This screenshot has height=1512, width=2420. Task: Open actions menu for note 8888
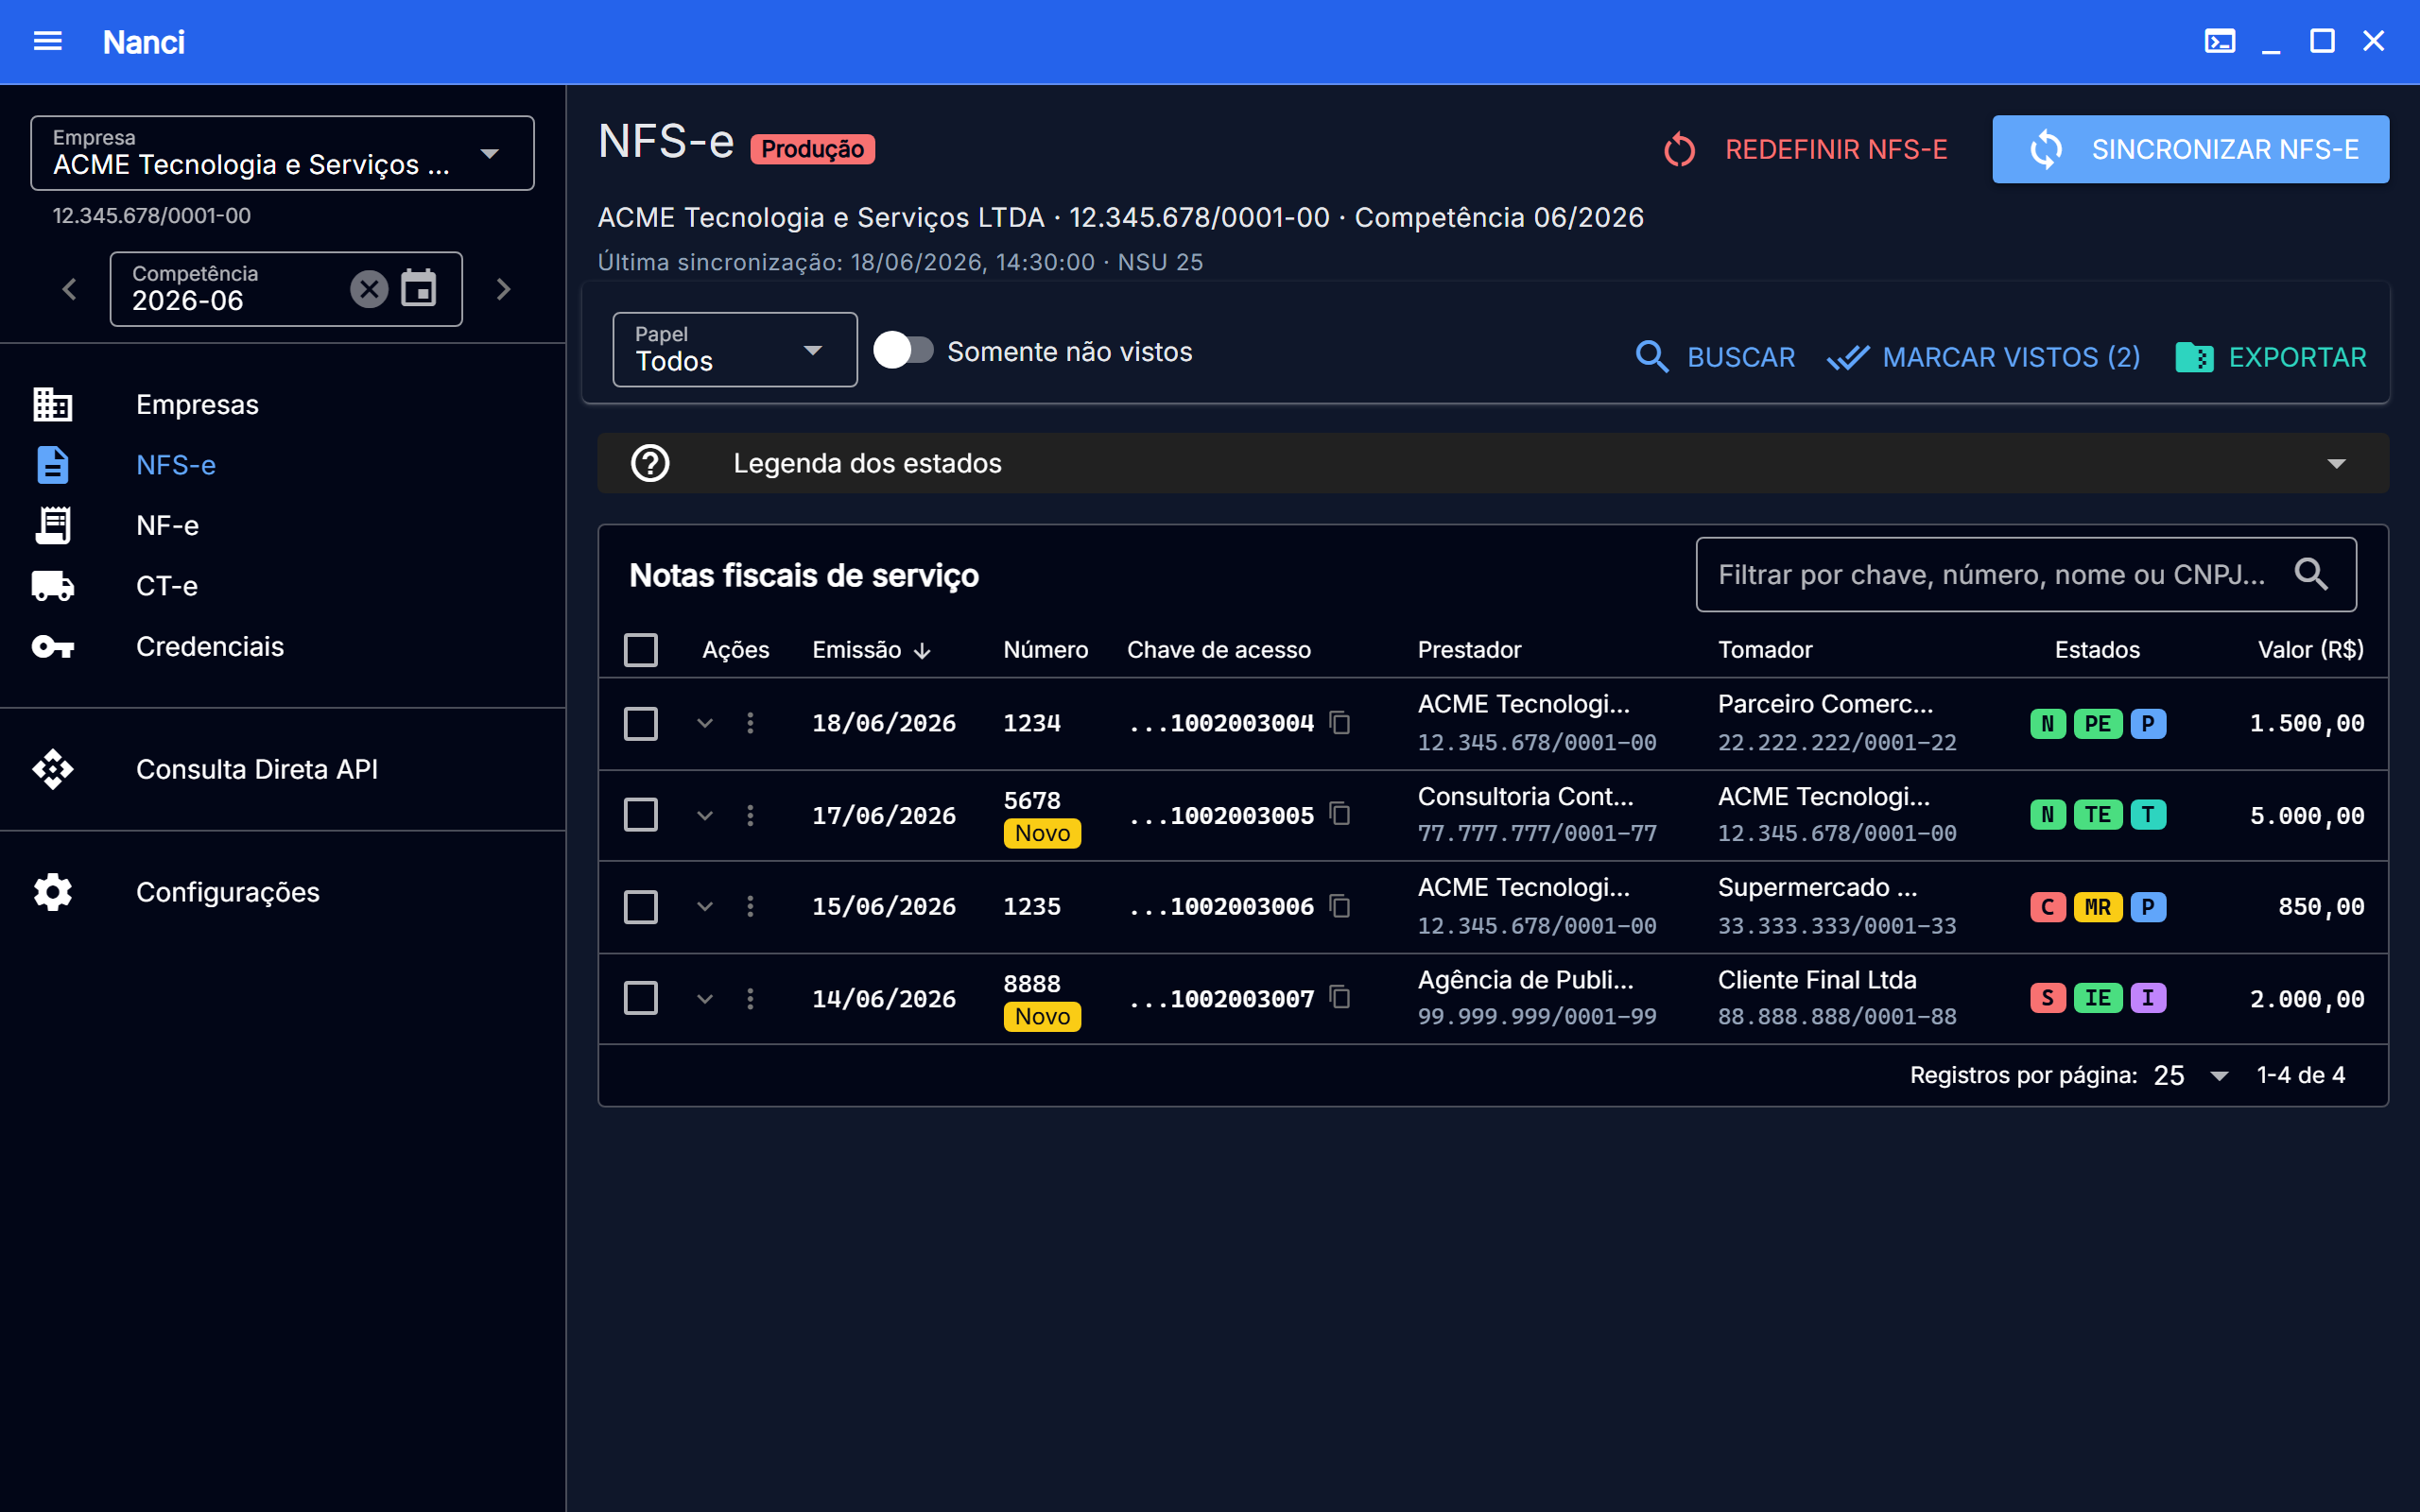click(750, 998)
